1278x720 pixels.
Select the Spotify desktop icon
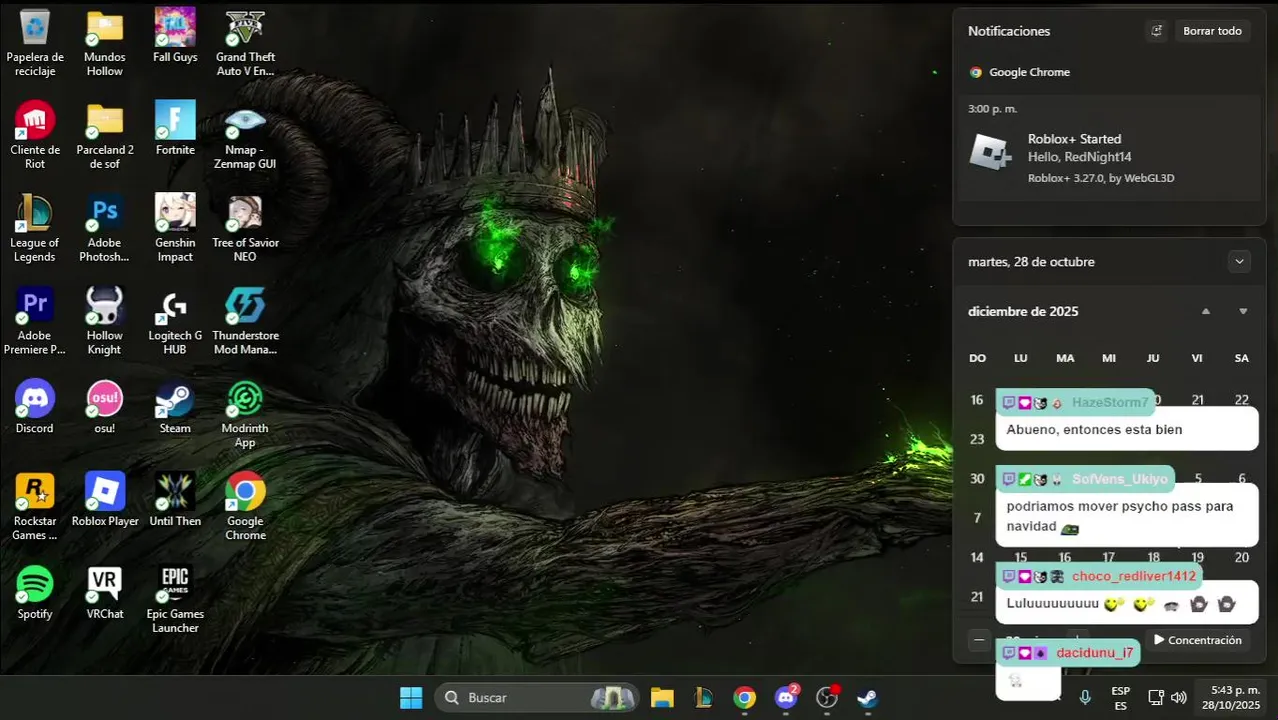click(x=35, y=593)
